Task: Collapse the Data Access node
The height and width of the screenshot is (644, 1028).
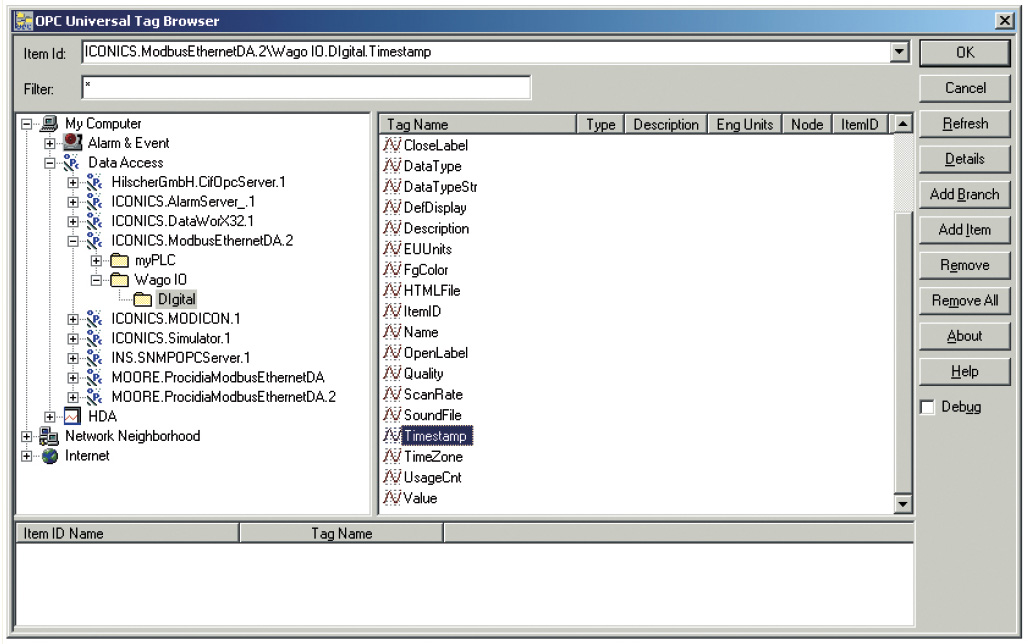Action: tap(50, 163)
